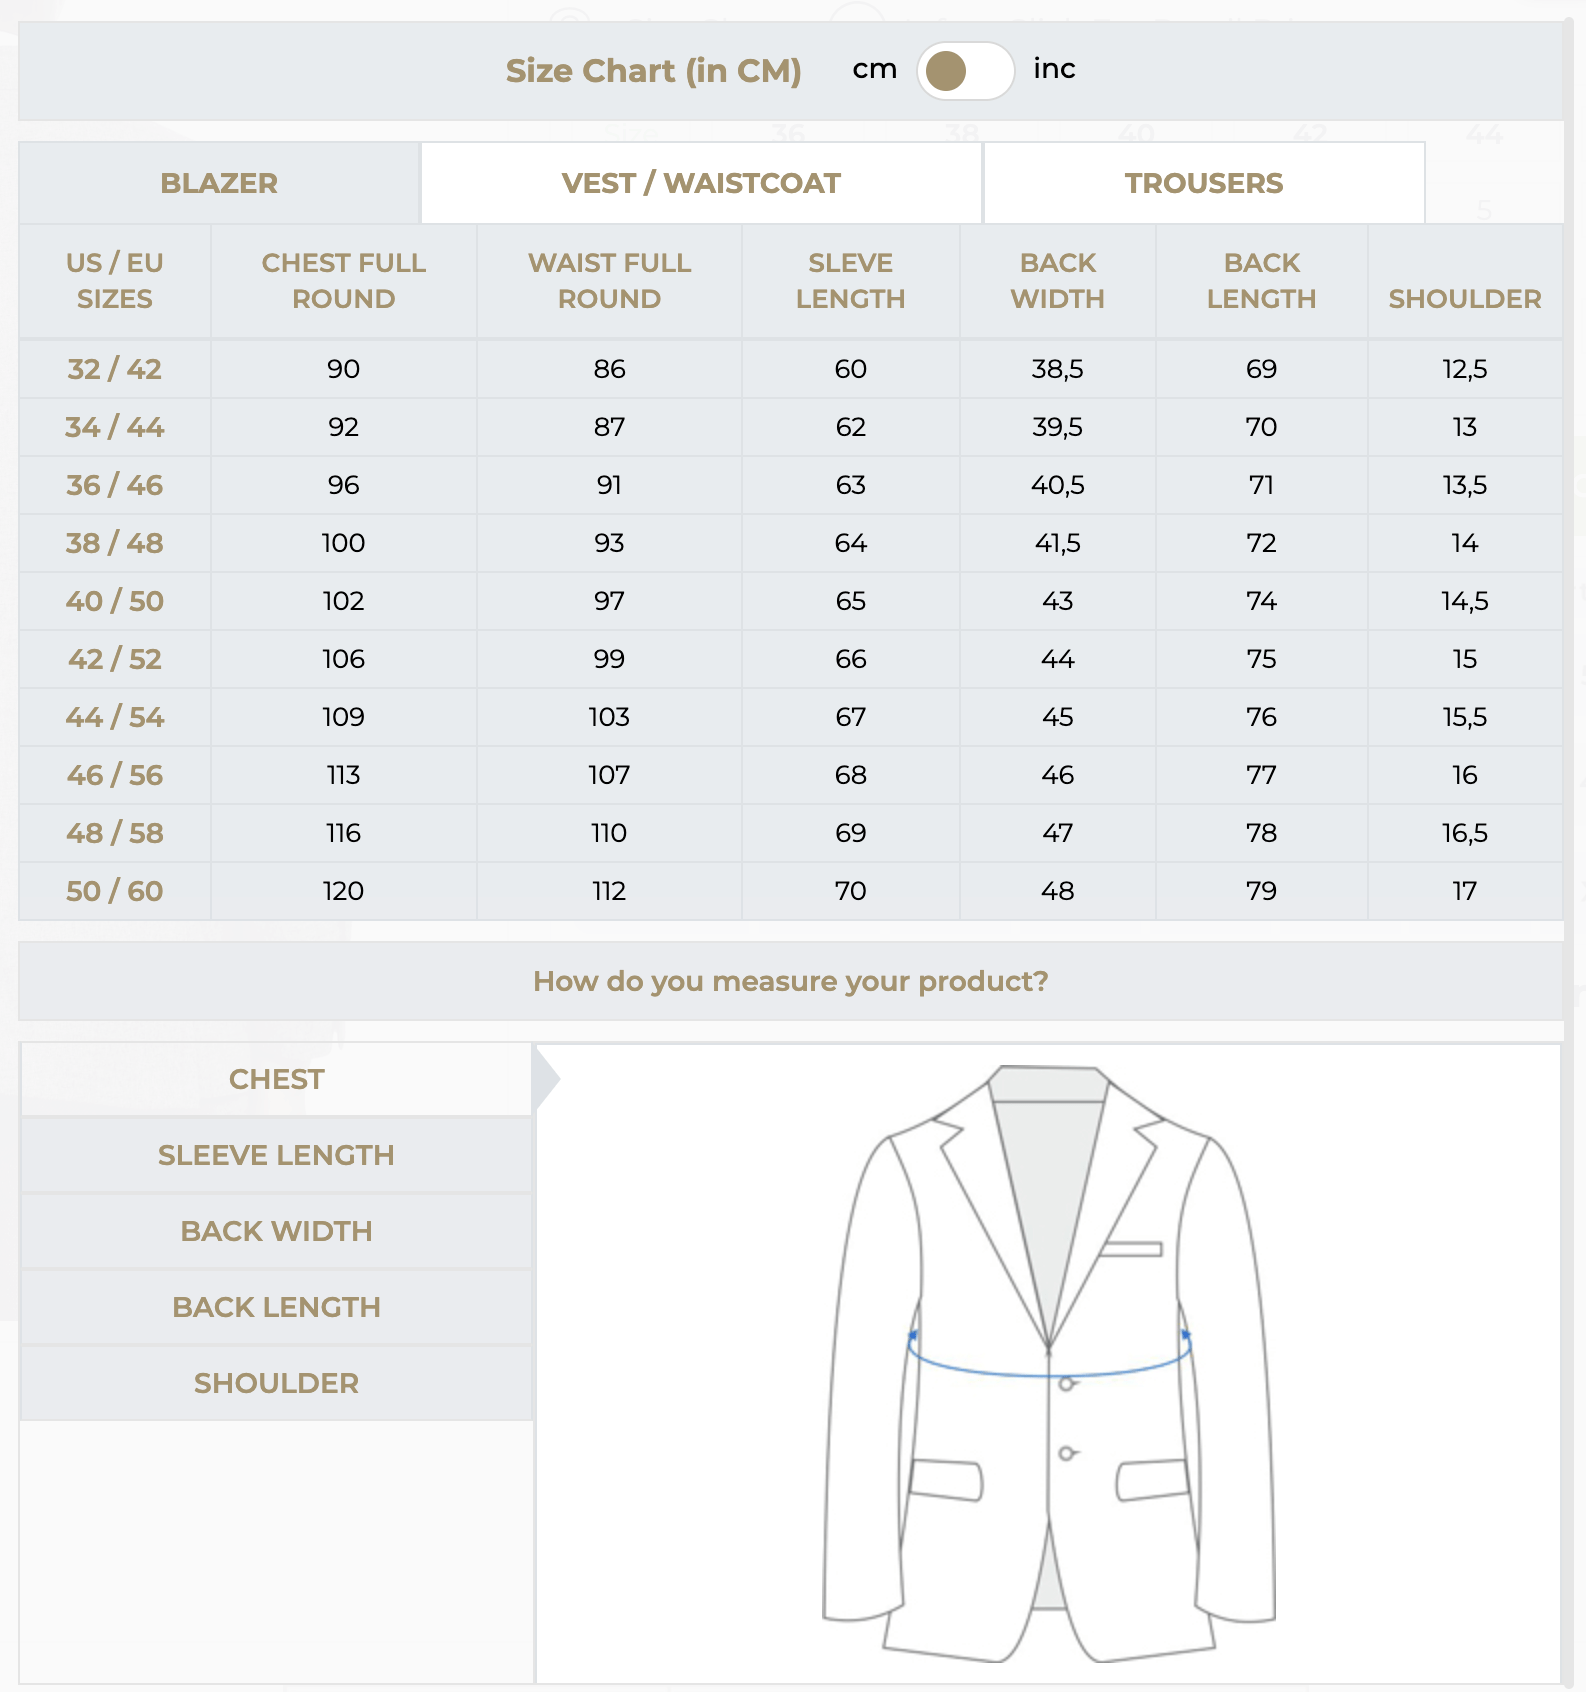Click the 'Size Chart (in CM)' heading
Image resolution: width=1586 pixels, height=1692 pixels.
point(653,71)
